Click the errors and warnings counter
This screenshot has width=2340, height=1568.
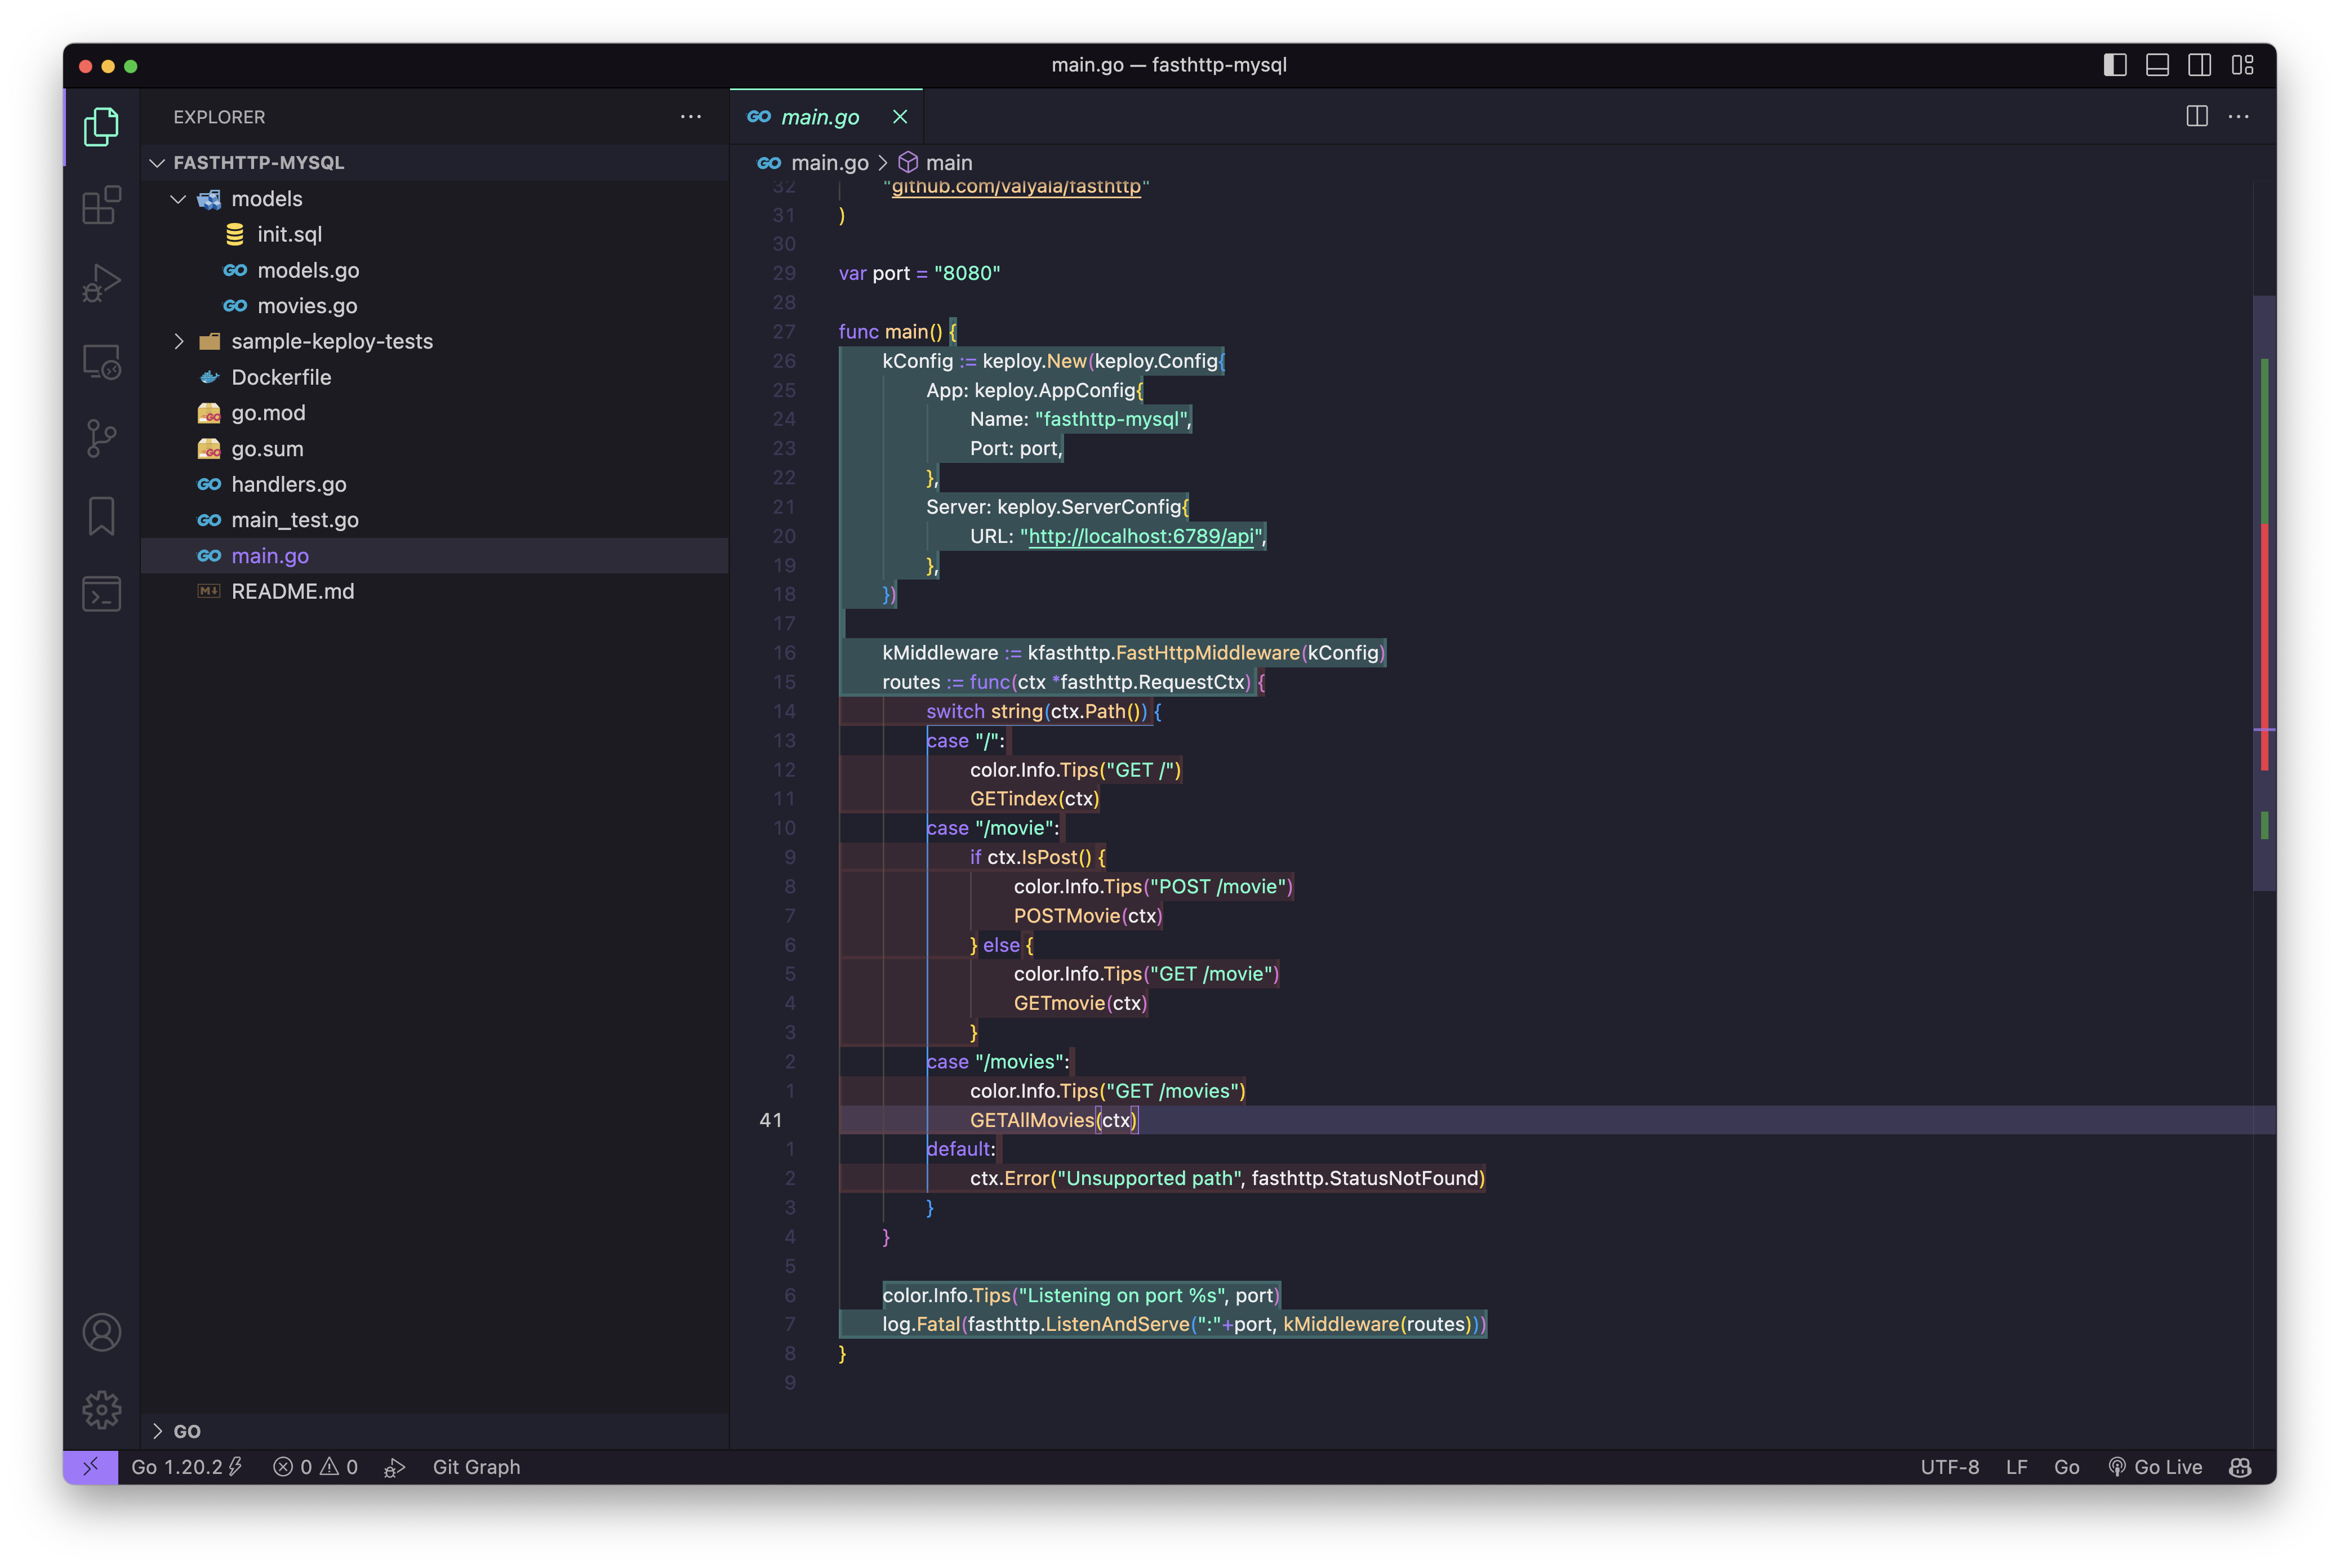tap(315, 1467)
